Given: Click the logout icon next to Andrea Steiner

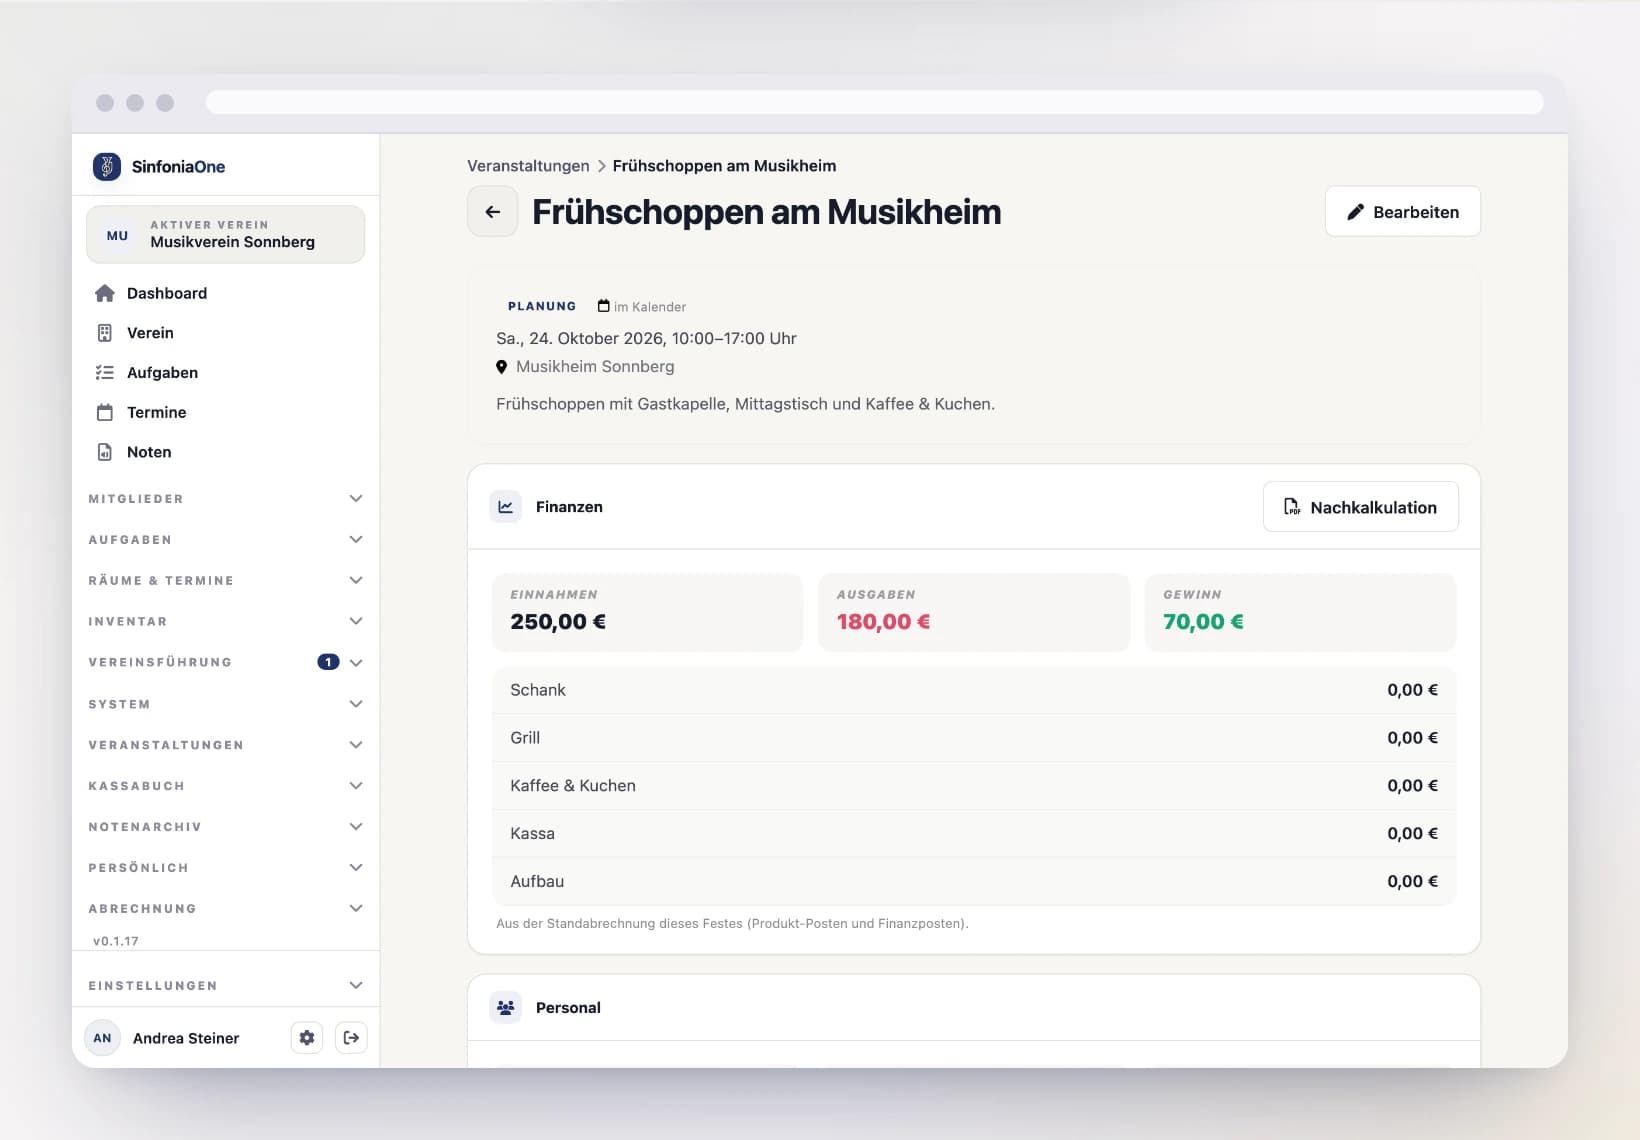Looking at the screenshot, I should pos(351,1038).
